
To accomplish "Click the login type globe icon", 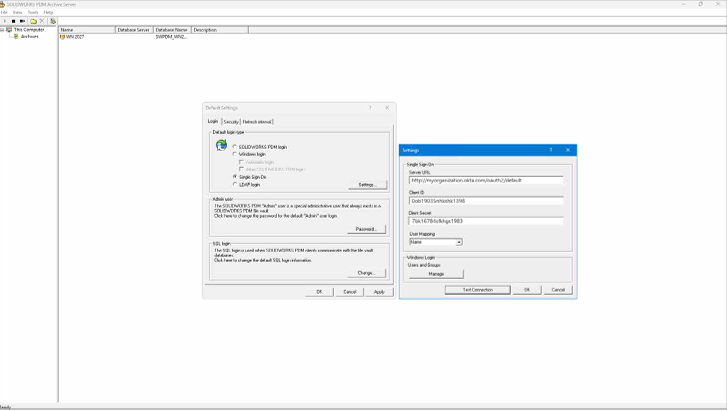I will pos(221,145).
